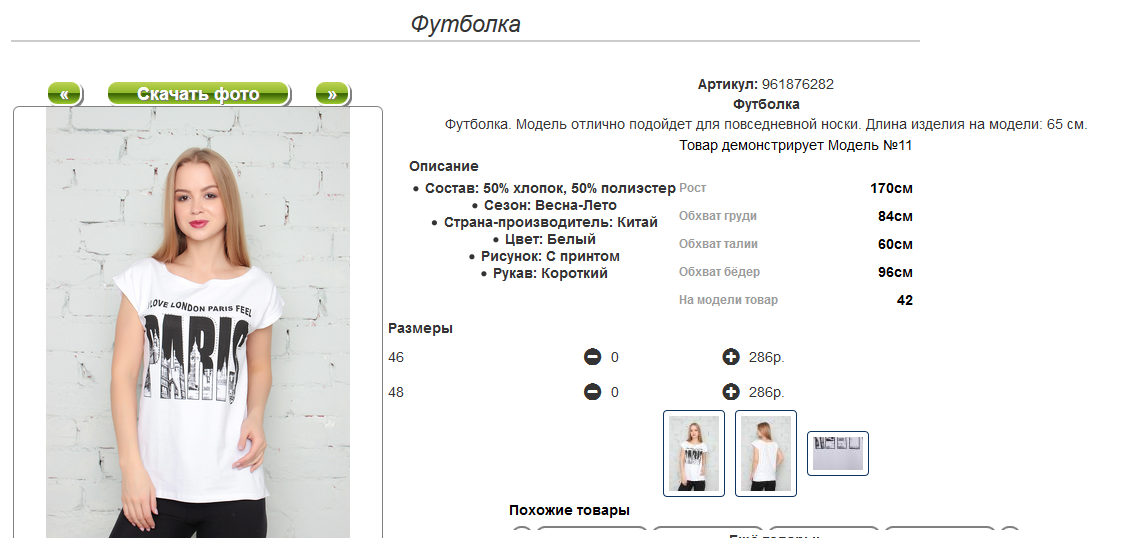Click the Футболка page heading
The width and height of the screenshot is (1123, 538).
pos(466,24)
